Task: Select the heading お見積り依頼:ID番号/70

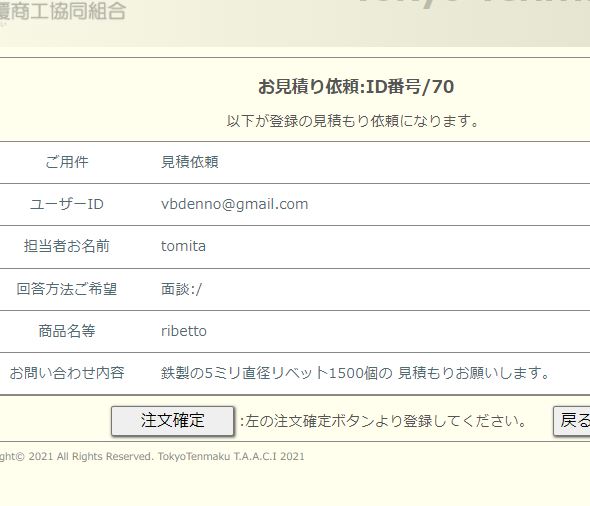Action: [x=356, y=87]
